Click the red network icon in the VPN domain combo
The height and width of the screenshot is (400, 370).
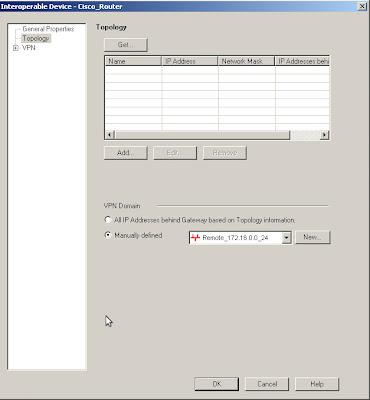[195, 238]
